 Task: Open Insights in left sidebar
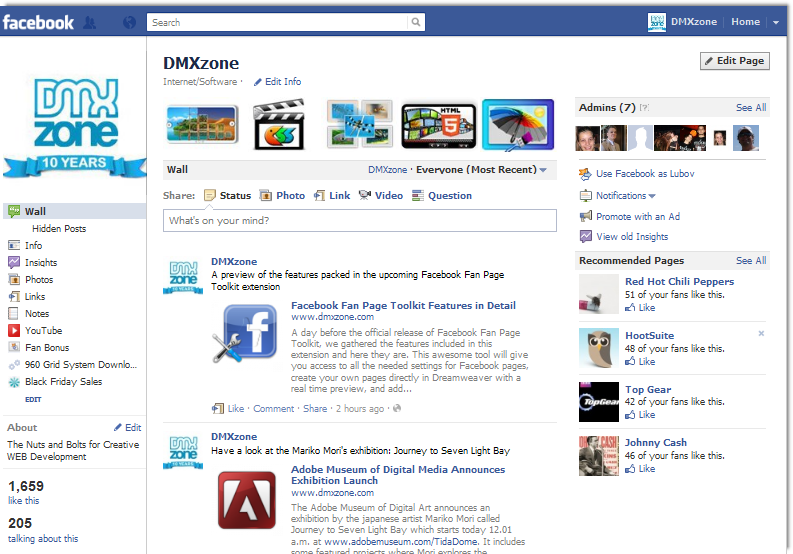(33, 263)
